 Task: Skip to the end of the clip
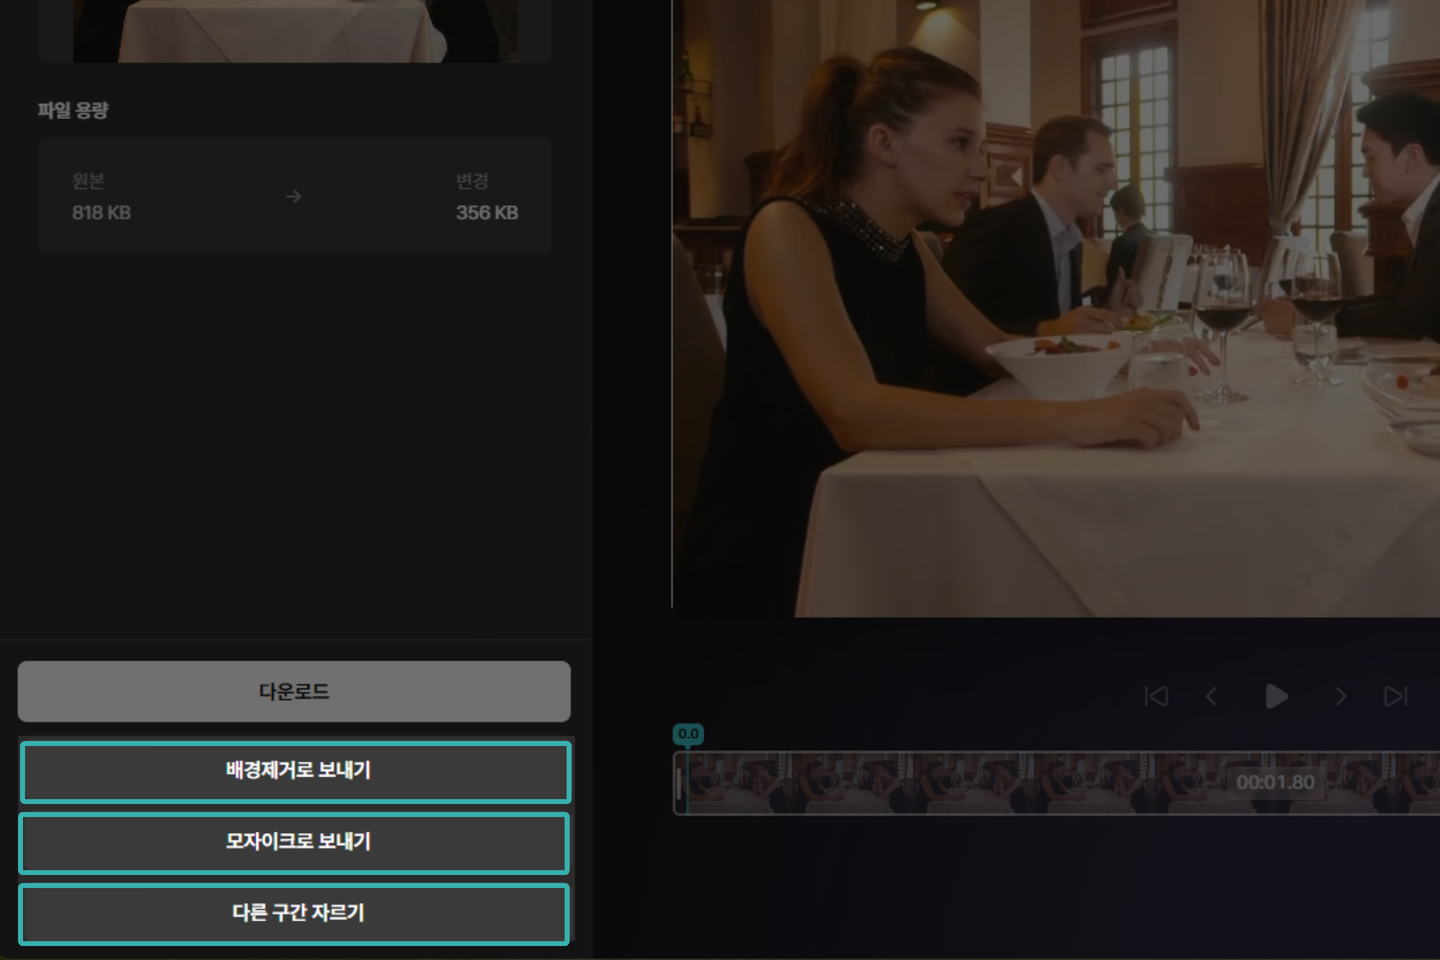(x=1396, y=696)
